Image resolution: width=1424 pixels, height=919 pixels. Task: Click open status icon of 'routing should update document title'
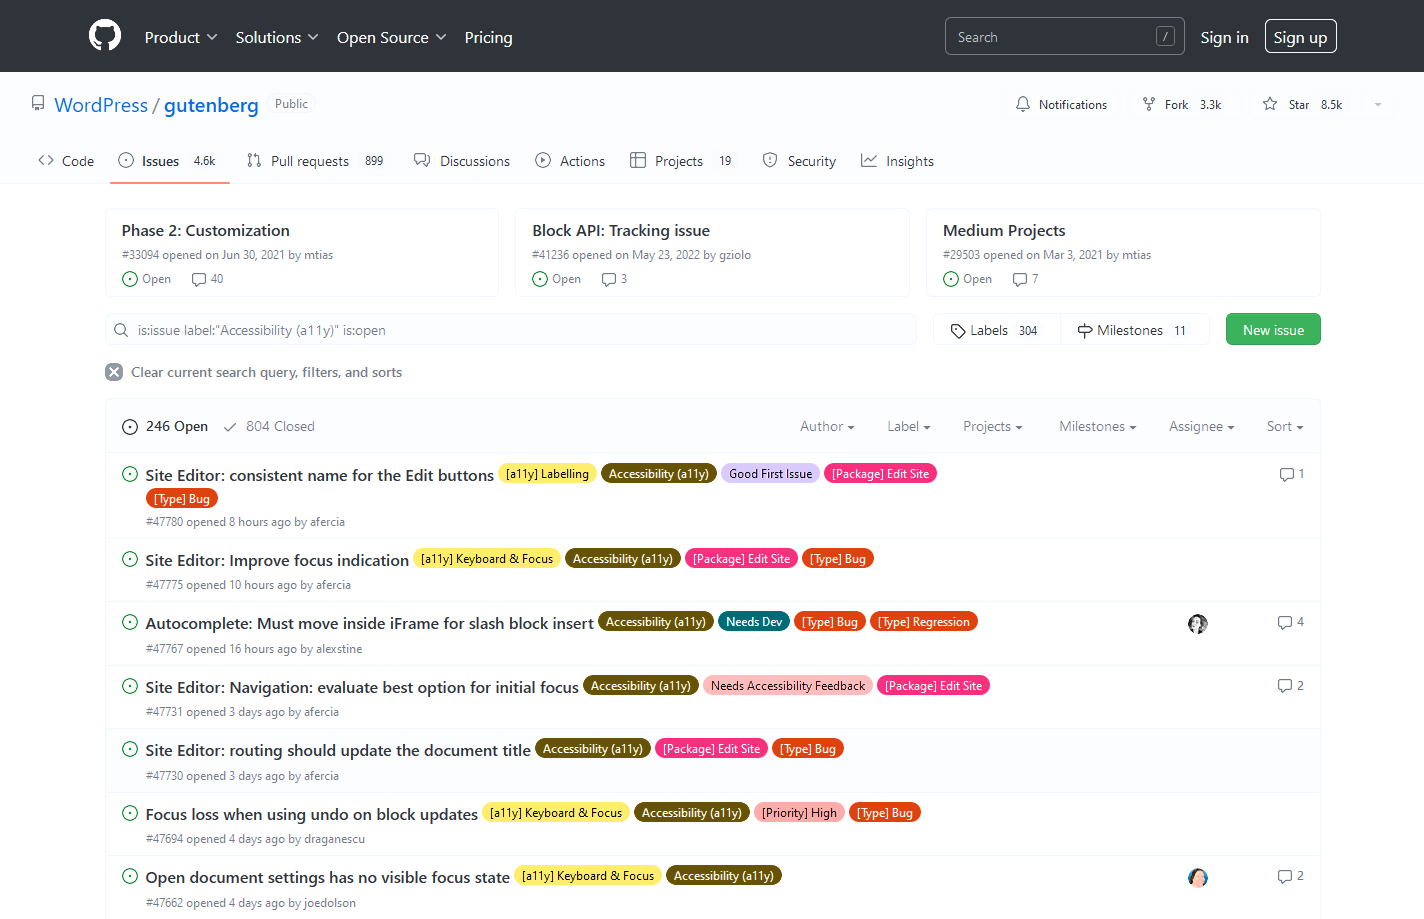(130, 749)
